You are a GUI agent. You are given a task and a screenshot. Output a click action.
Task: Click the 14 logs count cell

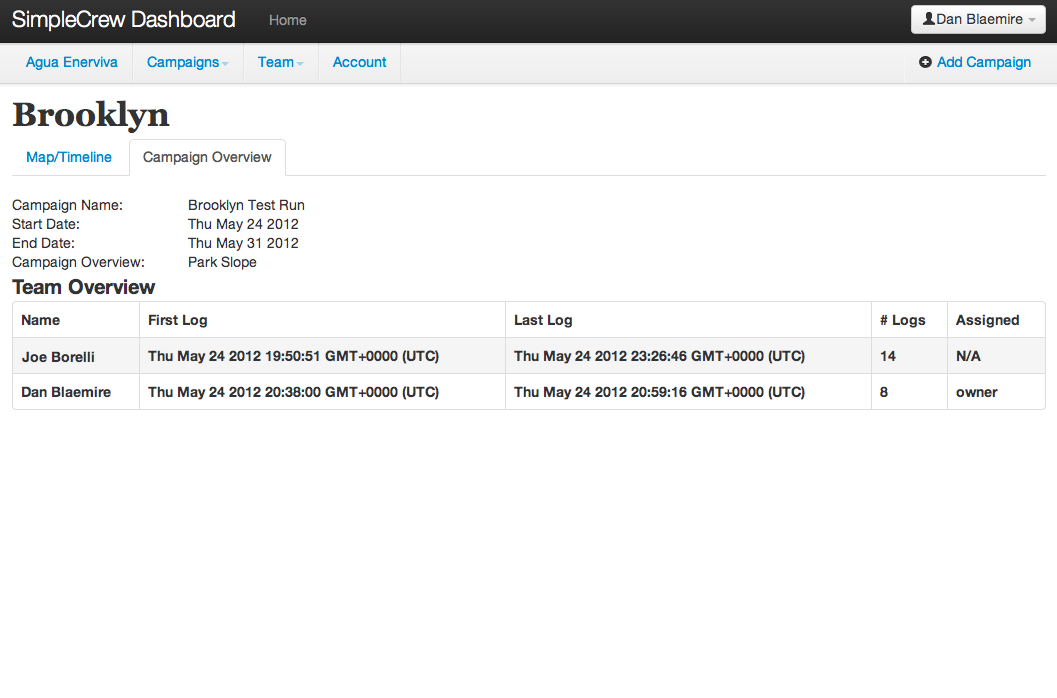tap(909, 356)
